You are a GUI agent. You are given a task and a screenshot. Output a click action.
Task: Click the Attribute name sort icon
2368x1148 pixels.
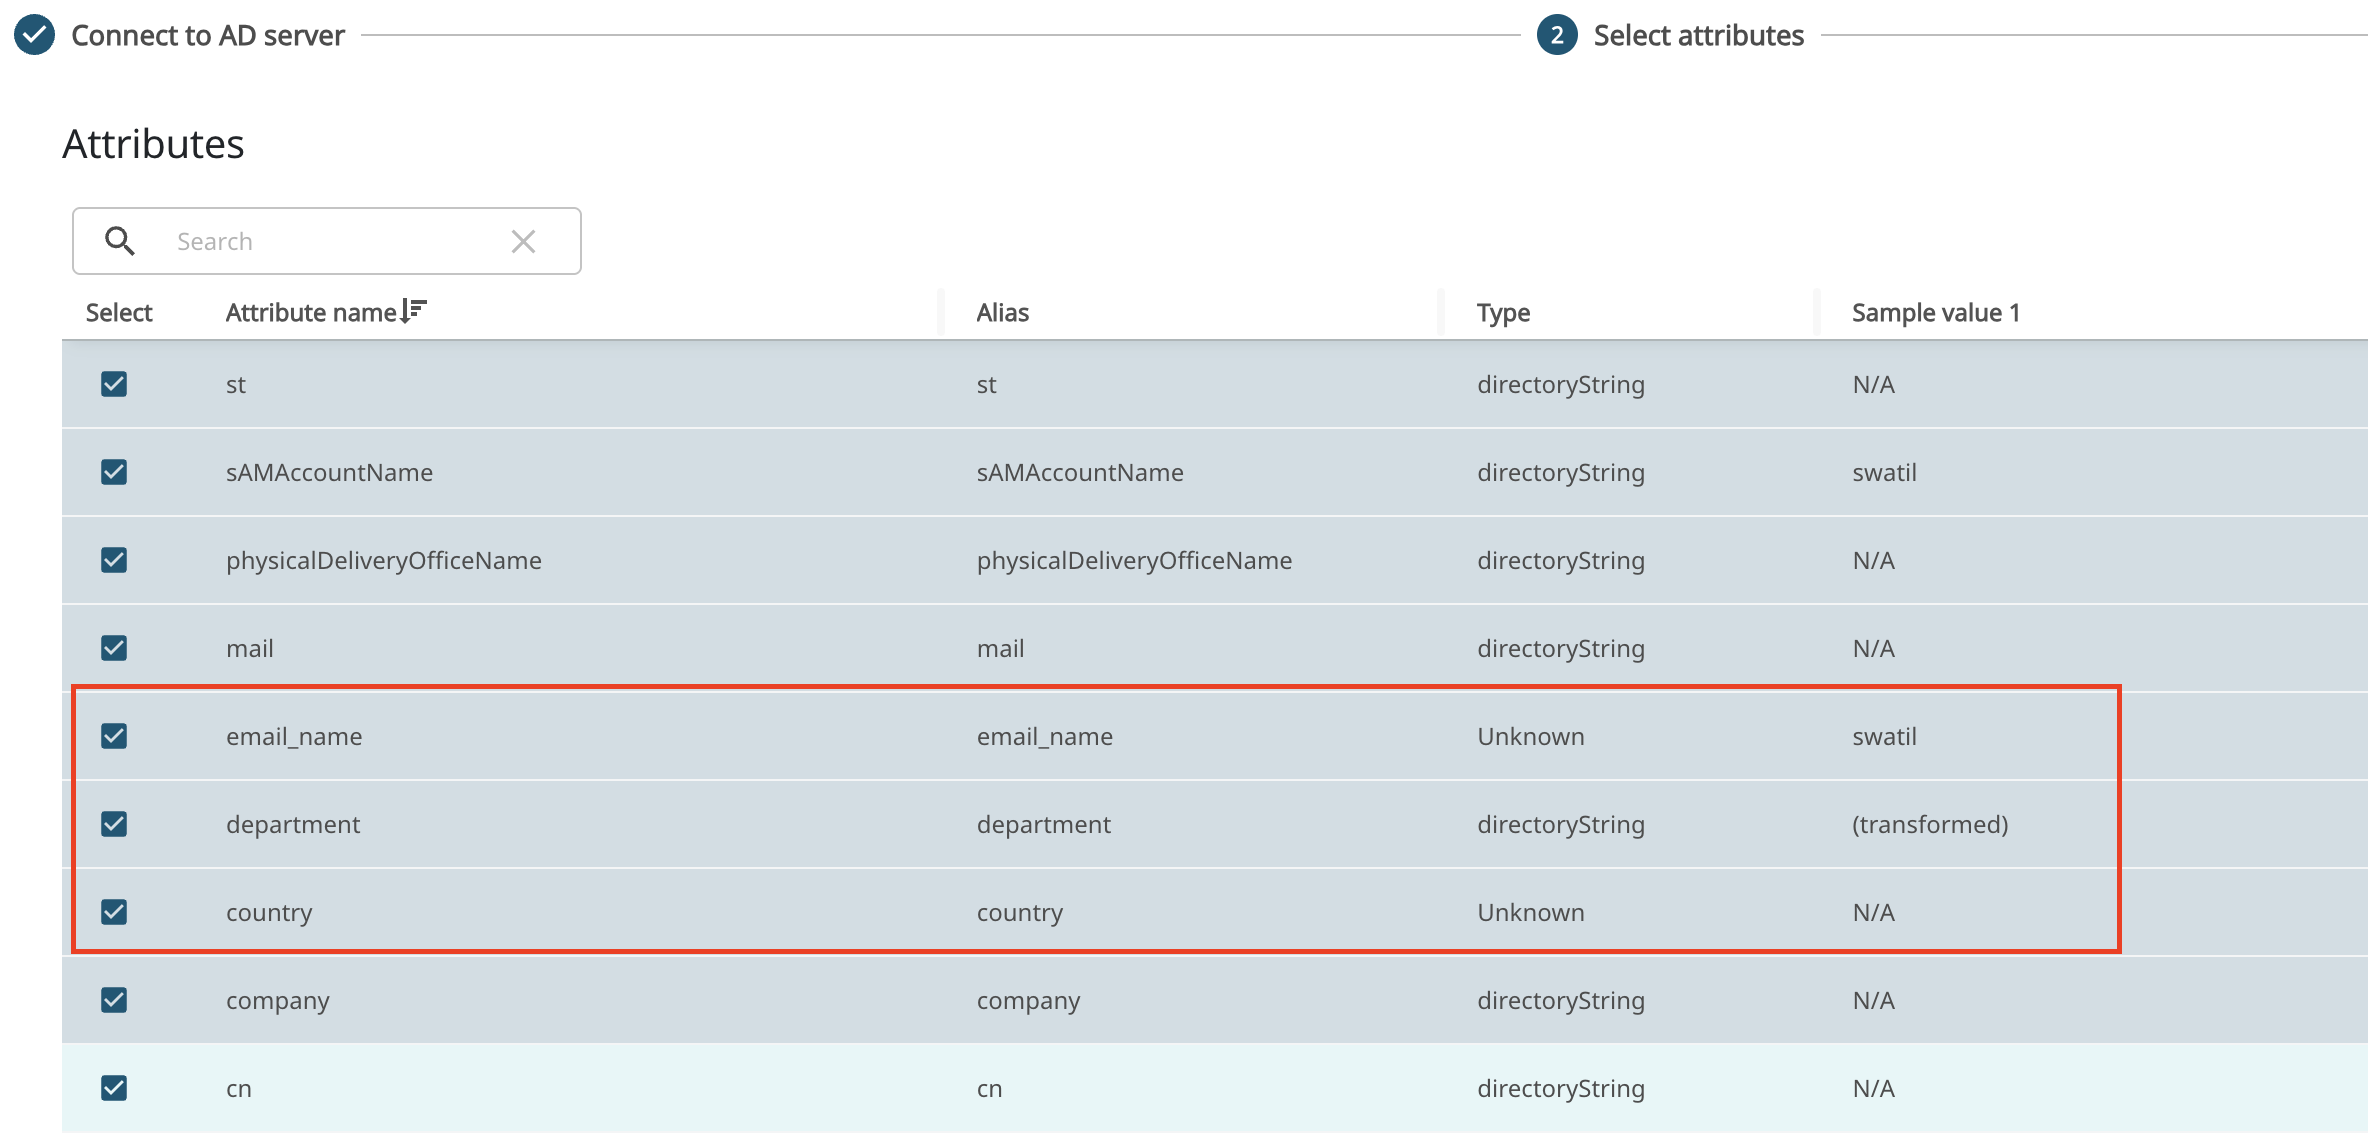coord(413,311)
